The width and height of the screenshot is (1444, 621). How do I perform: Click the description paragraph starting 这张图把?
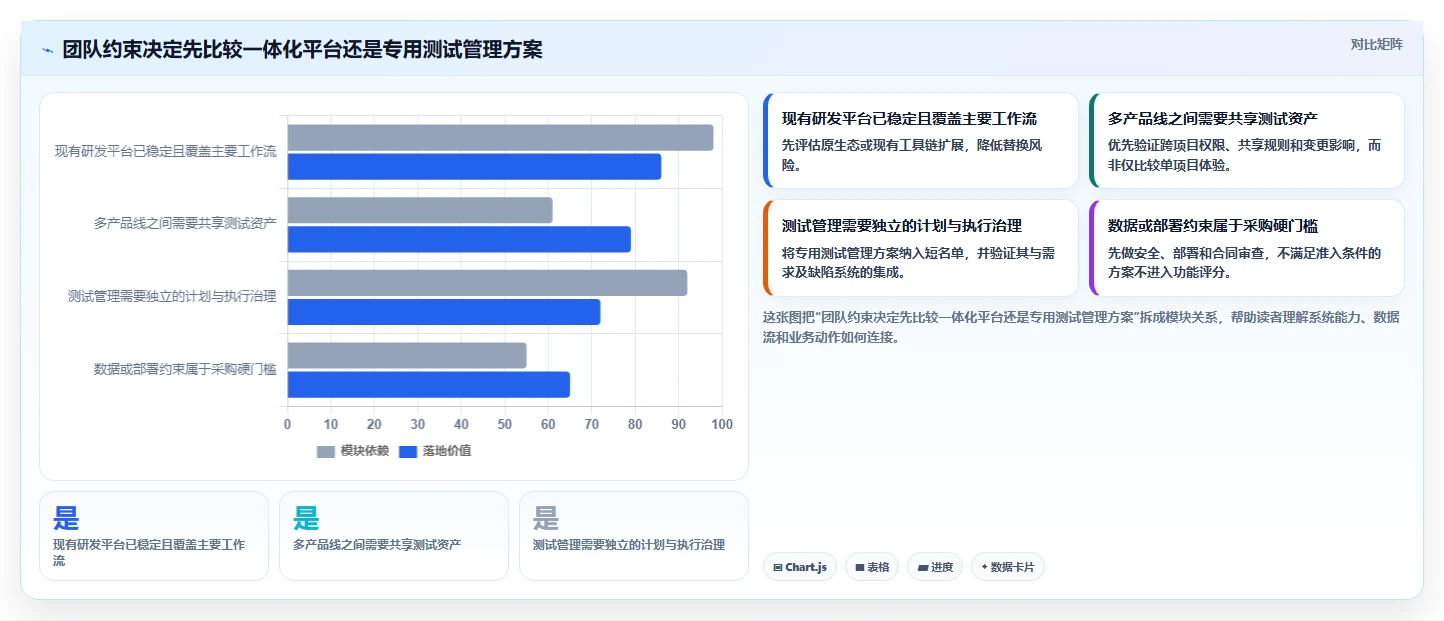click(1081, 327)
